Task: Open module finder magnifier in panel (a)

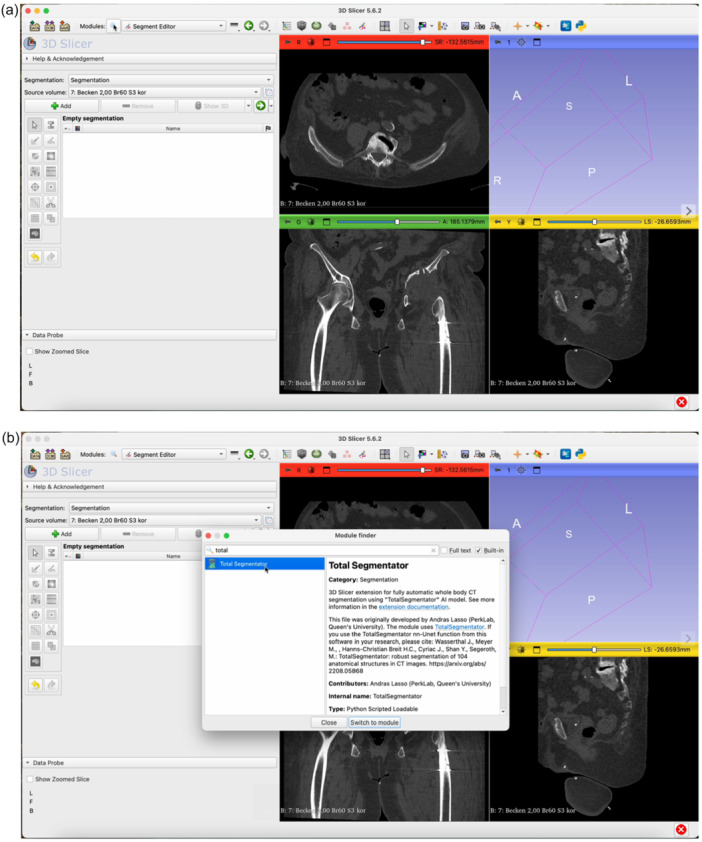Action: tap(113, 26)
